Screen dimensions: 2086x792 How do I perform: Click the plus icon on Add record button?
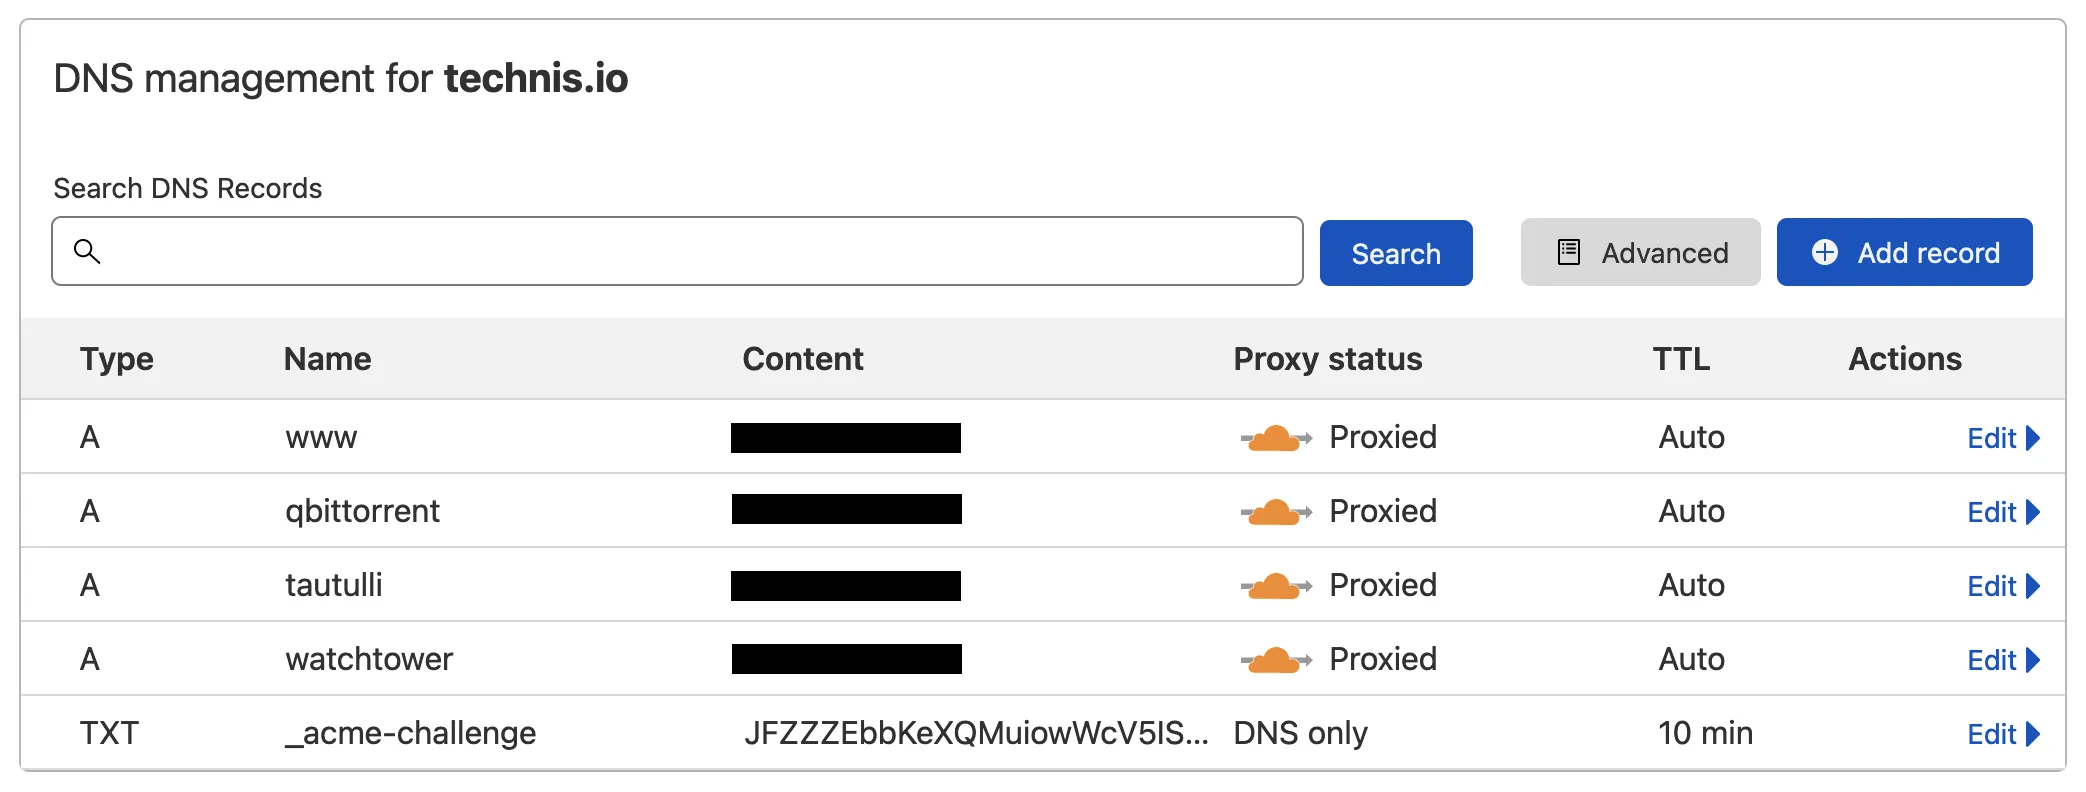pyautogui.click(x=1824, y=252)
